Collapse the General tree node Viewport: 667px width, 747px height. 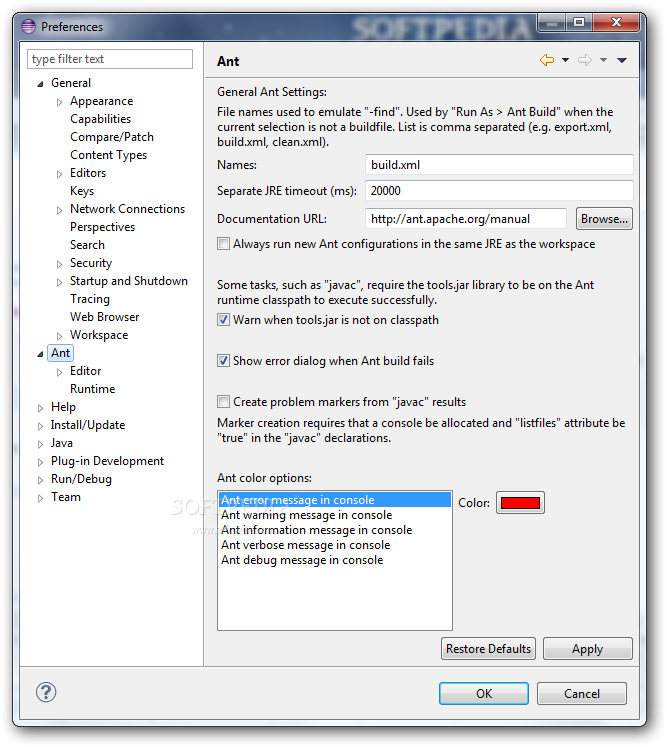tap(40, 84)
